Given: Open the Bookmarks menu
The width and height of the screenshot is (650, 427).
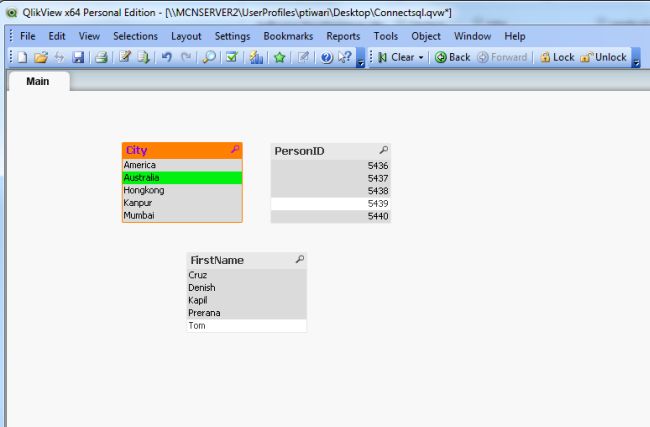Looking at the screenshot, I should point(289,36).
